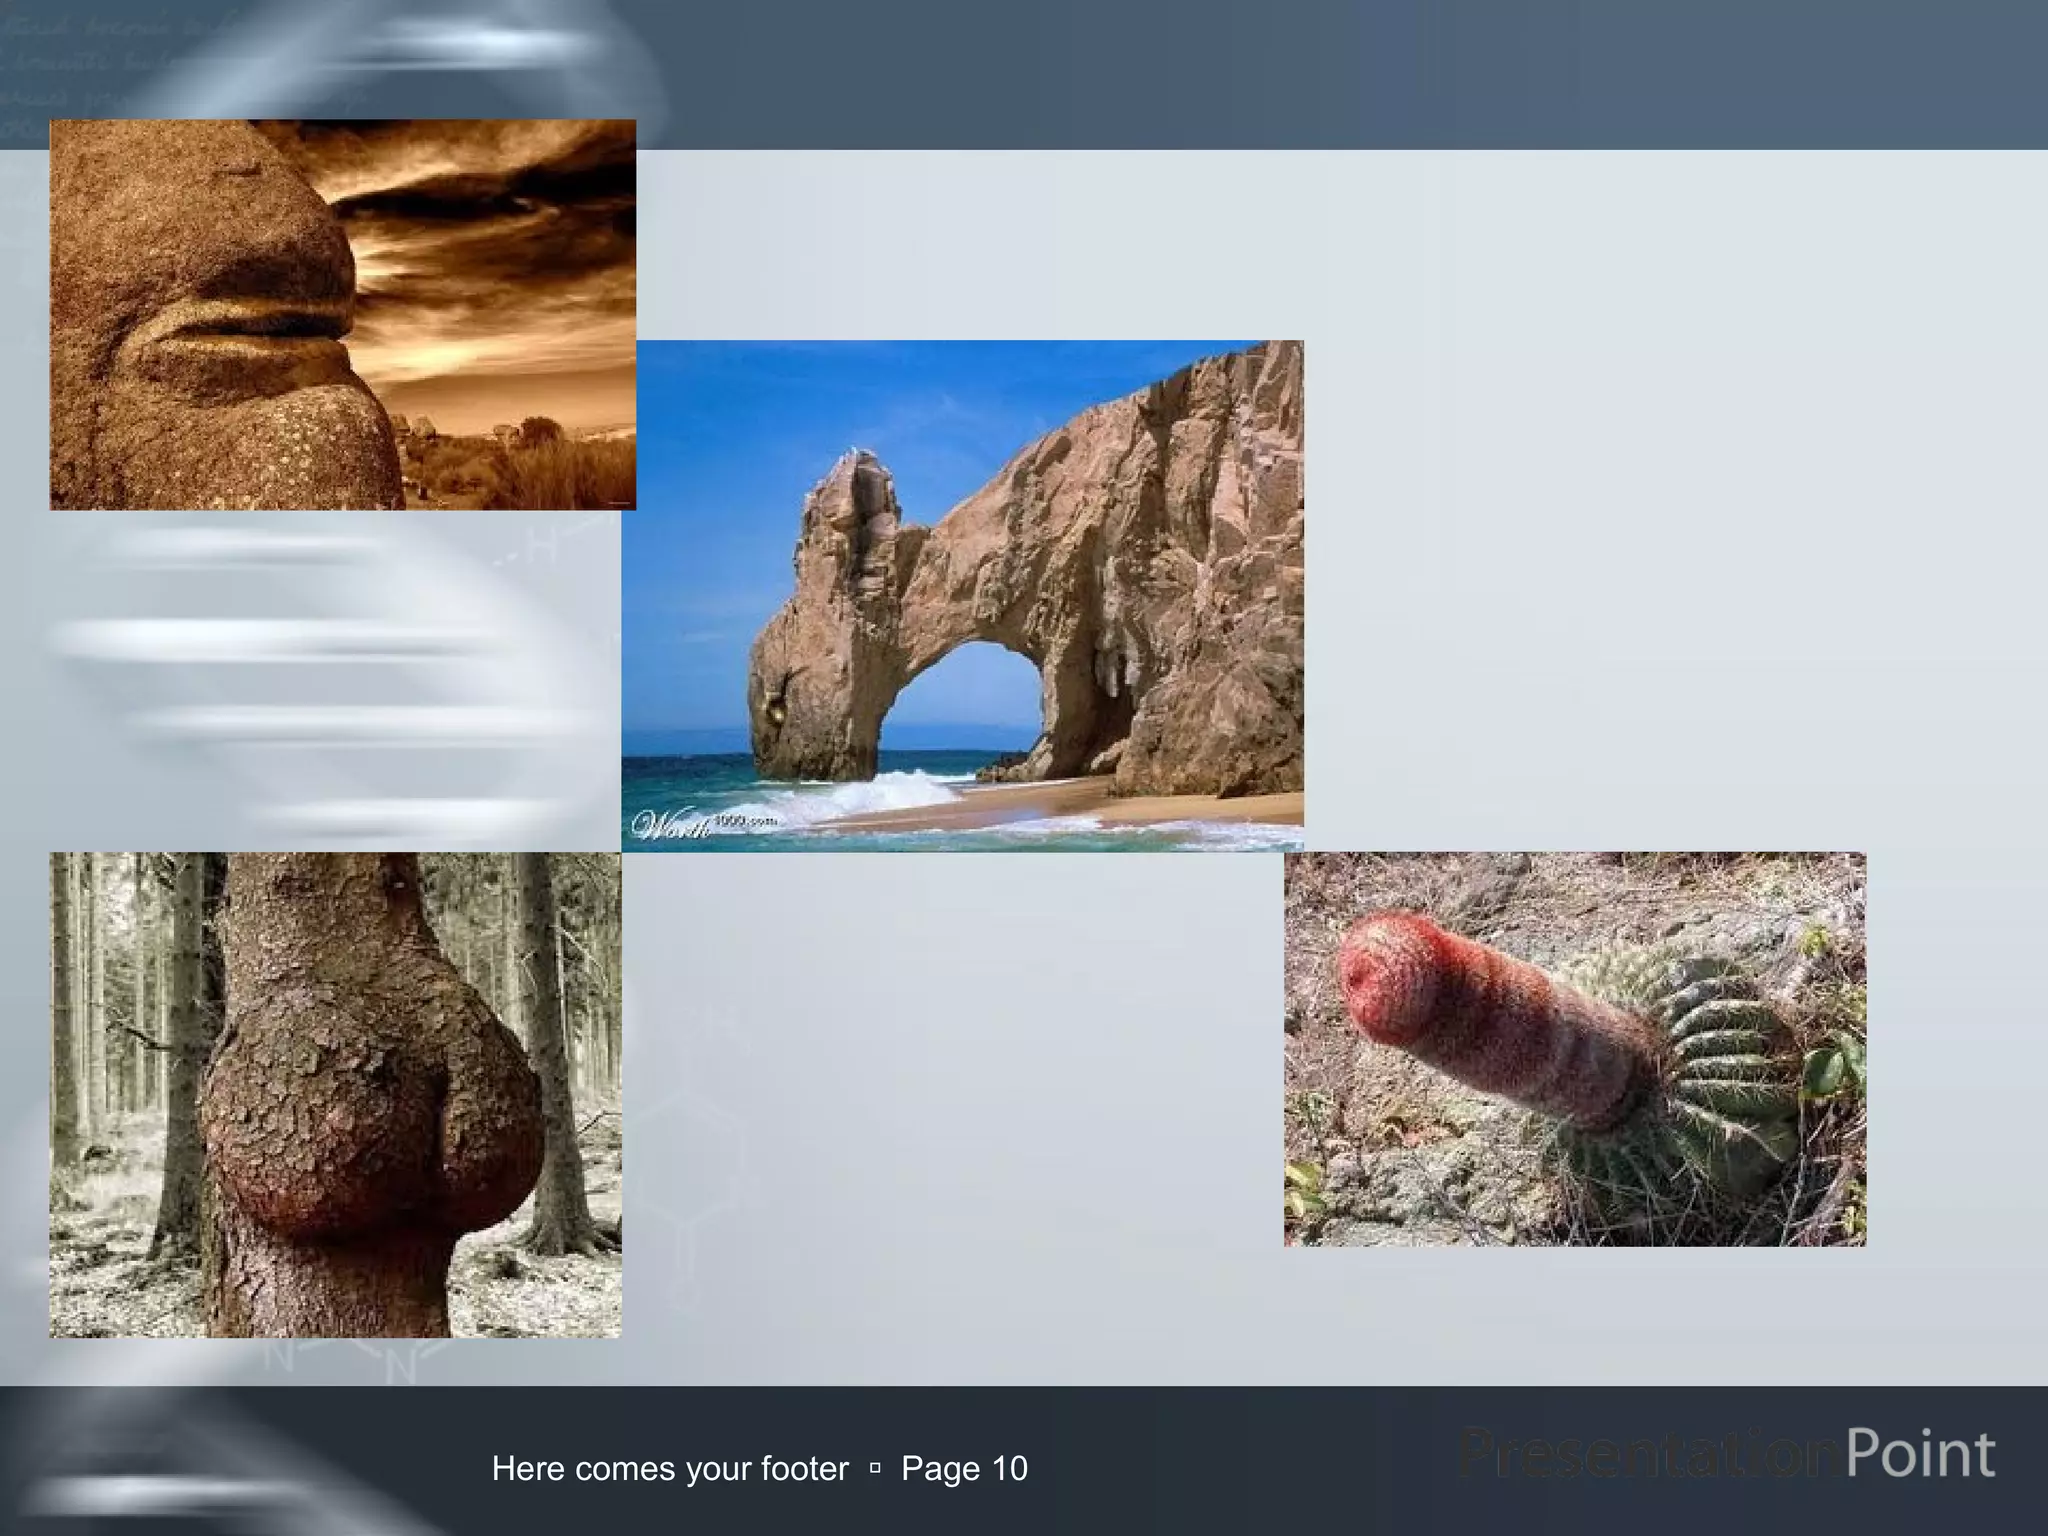Click the white 'Point' word in logo

tap(1920, 1454)
